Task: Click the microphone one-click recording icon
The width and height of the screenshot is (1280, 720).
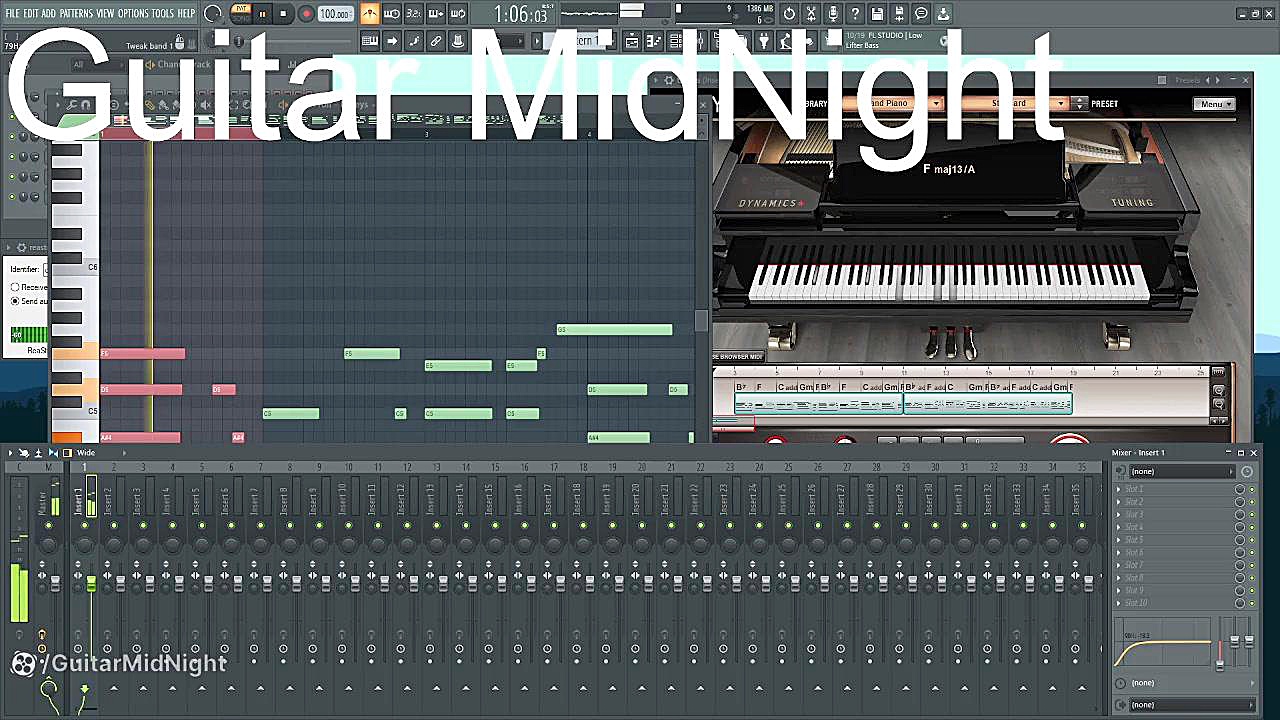Action: 833,14
